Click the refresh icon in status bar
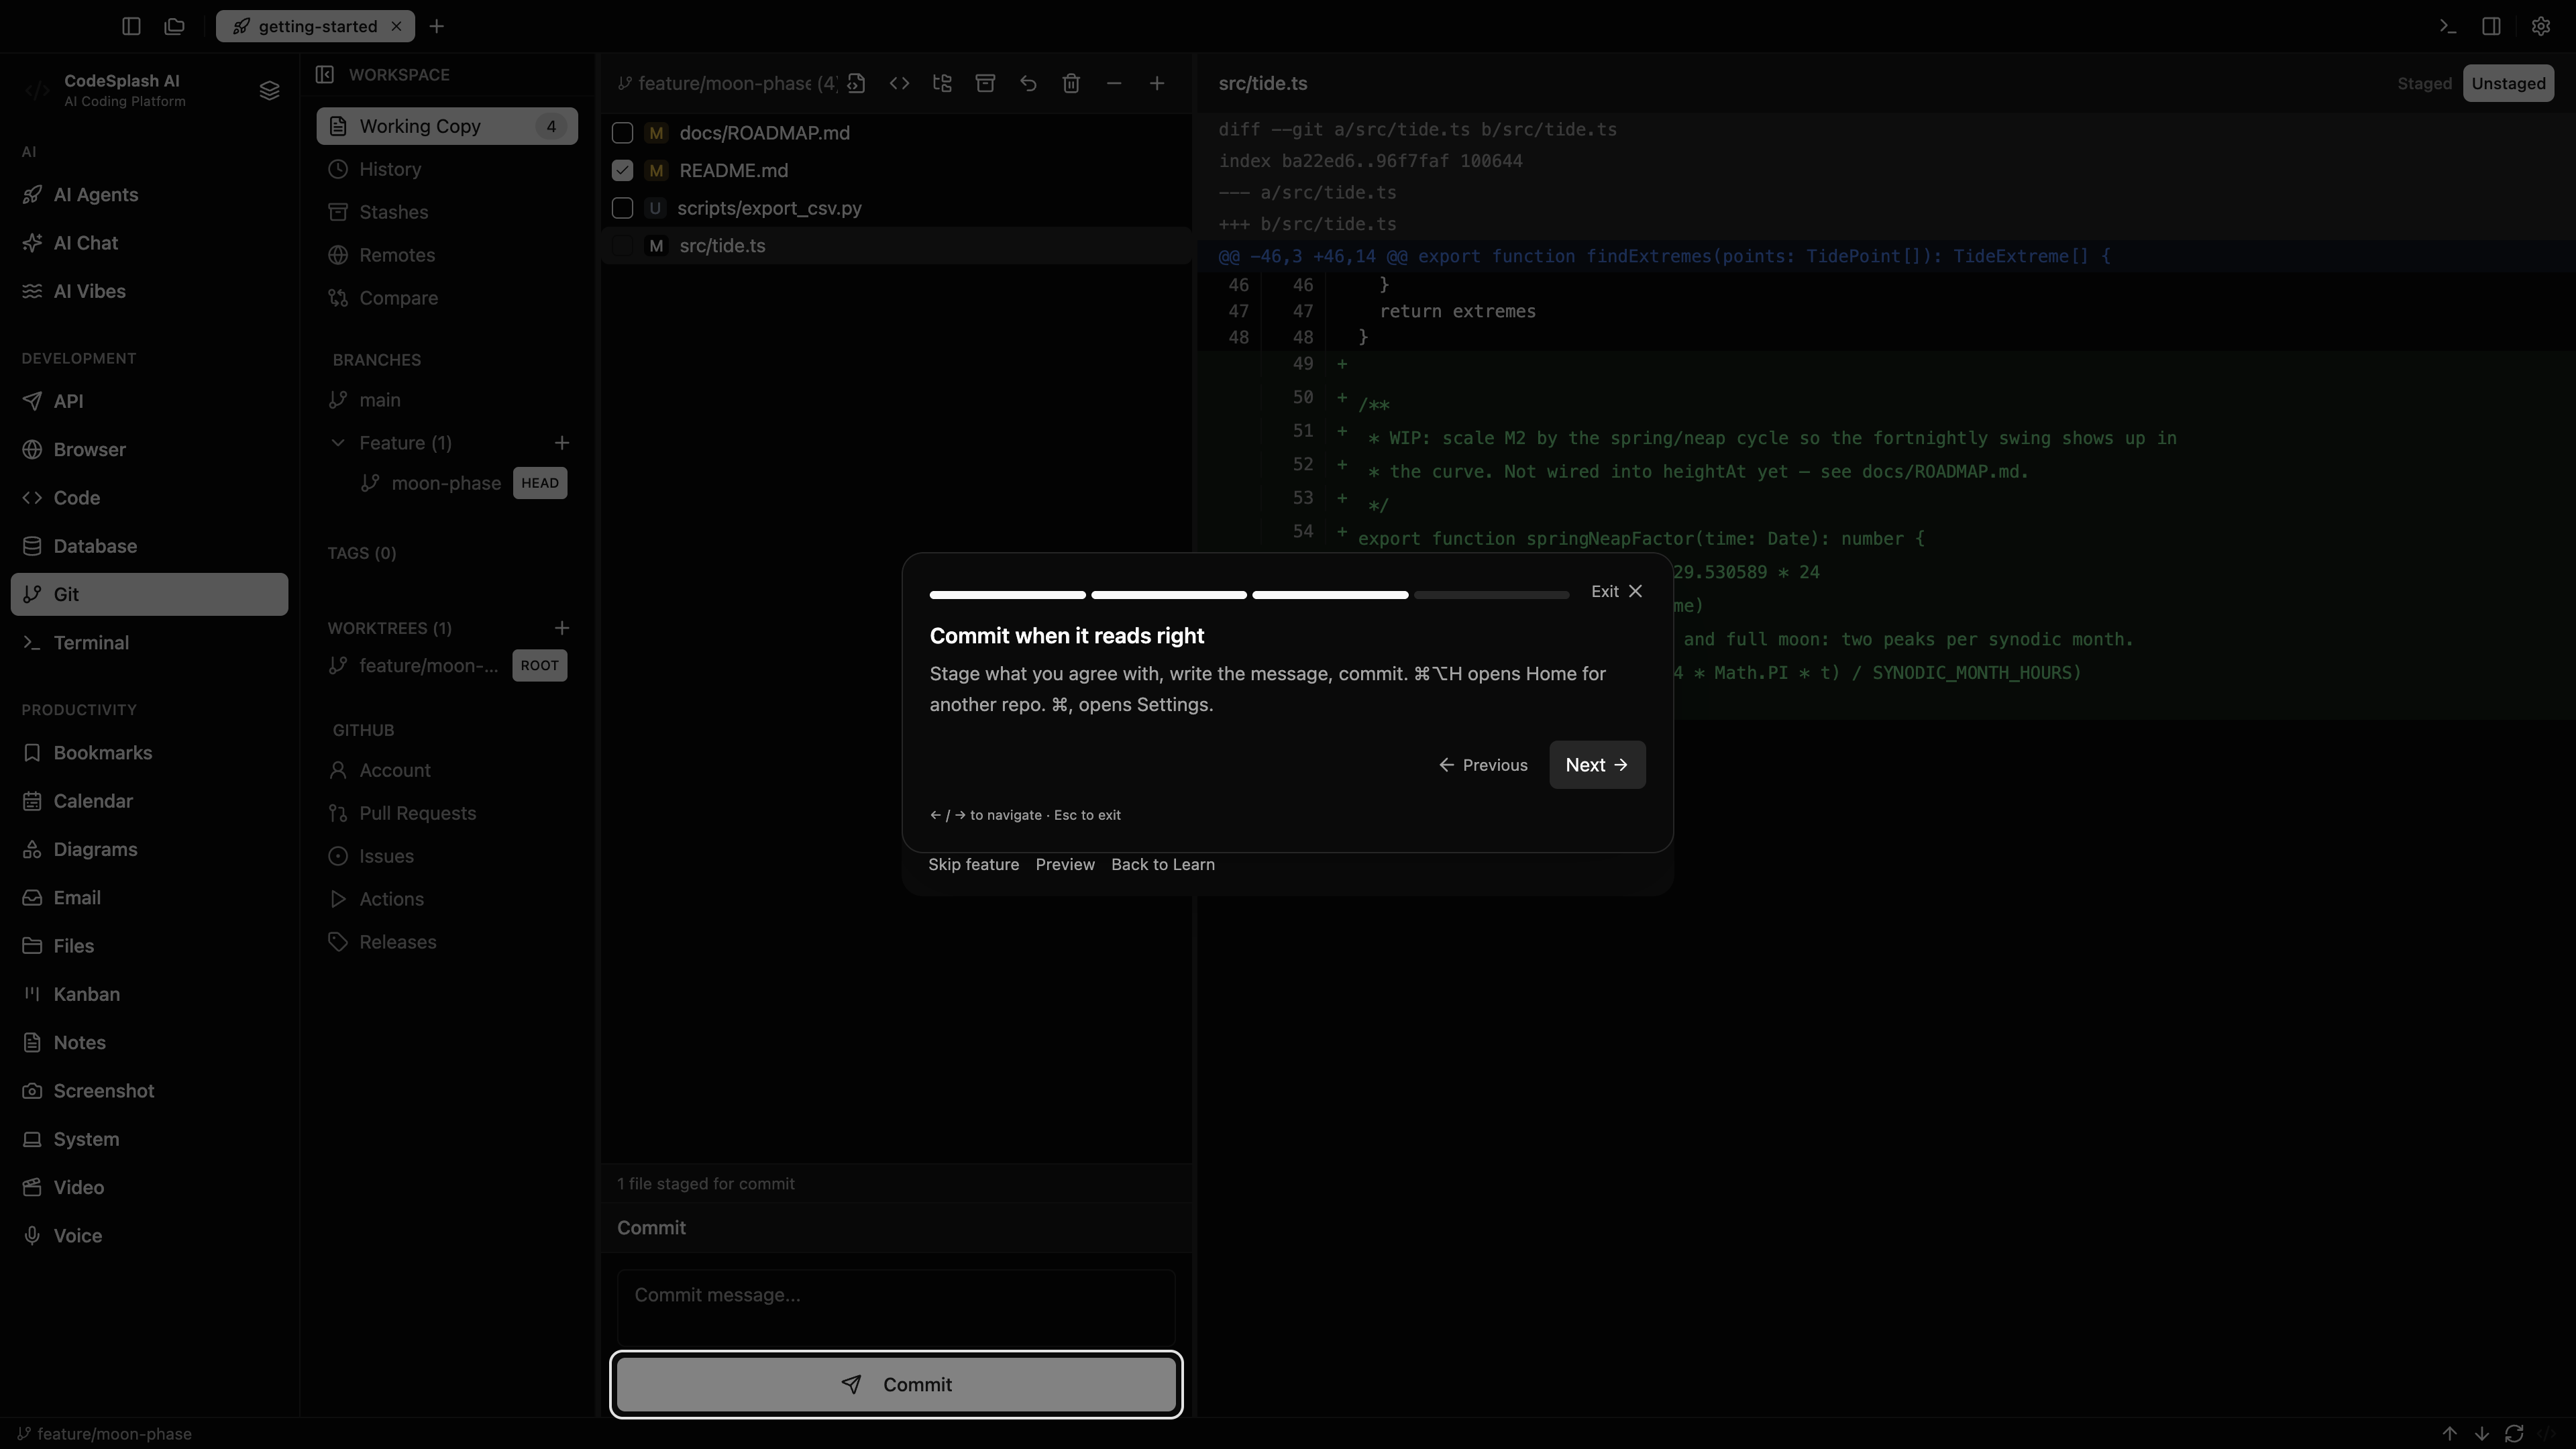Image resolution: width=2576 pixels, height=1449 pixels. (2514, 1433)
